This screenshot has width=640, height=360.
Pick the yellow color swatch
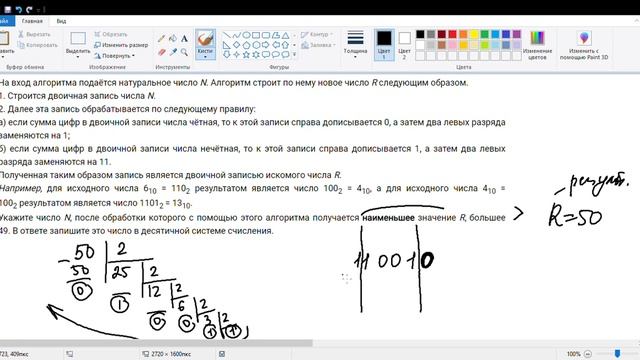[x=474, y=34]
